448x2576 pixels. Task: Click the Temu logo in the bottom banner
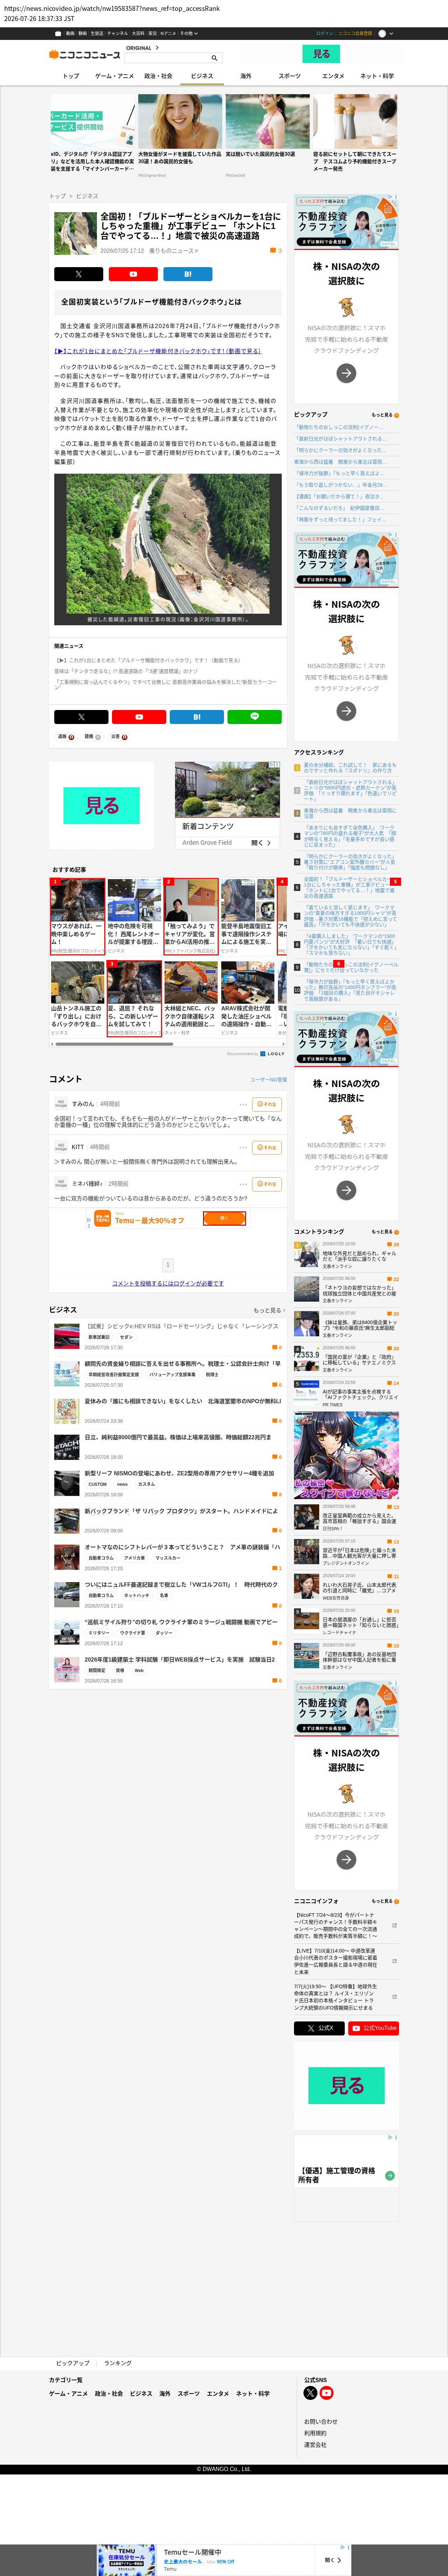pyautogui.click(x=127, y=2560)
